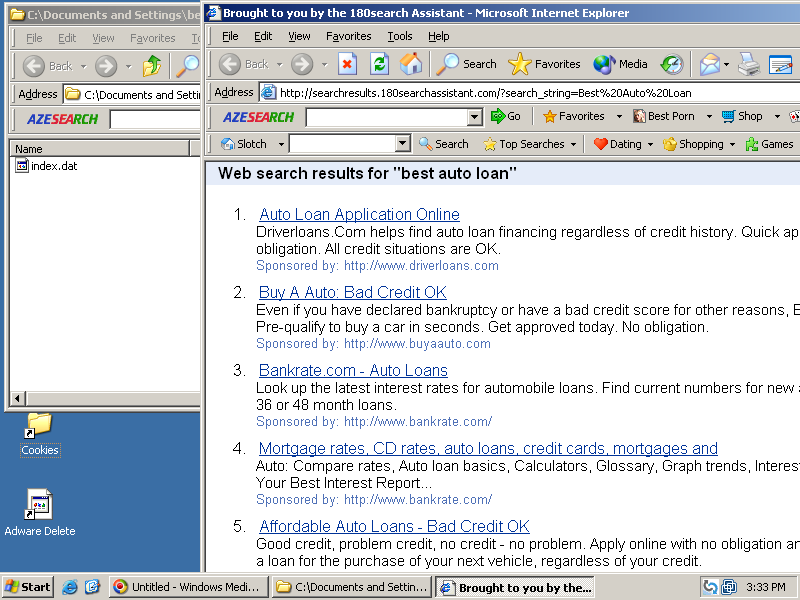
Task: Open Favorites star in IE's standard toolbar
Action: [x=544, y=64]
